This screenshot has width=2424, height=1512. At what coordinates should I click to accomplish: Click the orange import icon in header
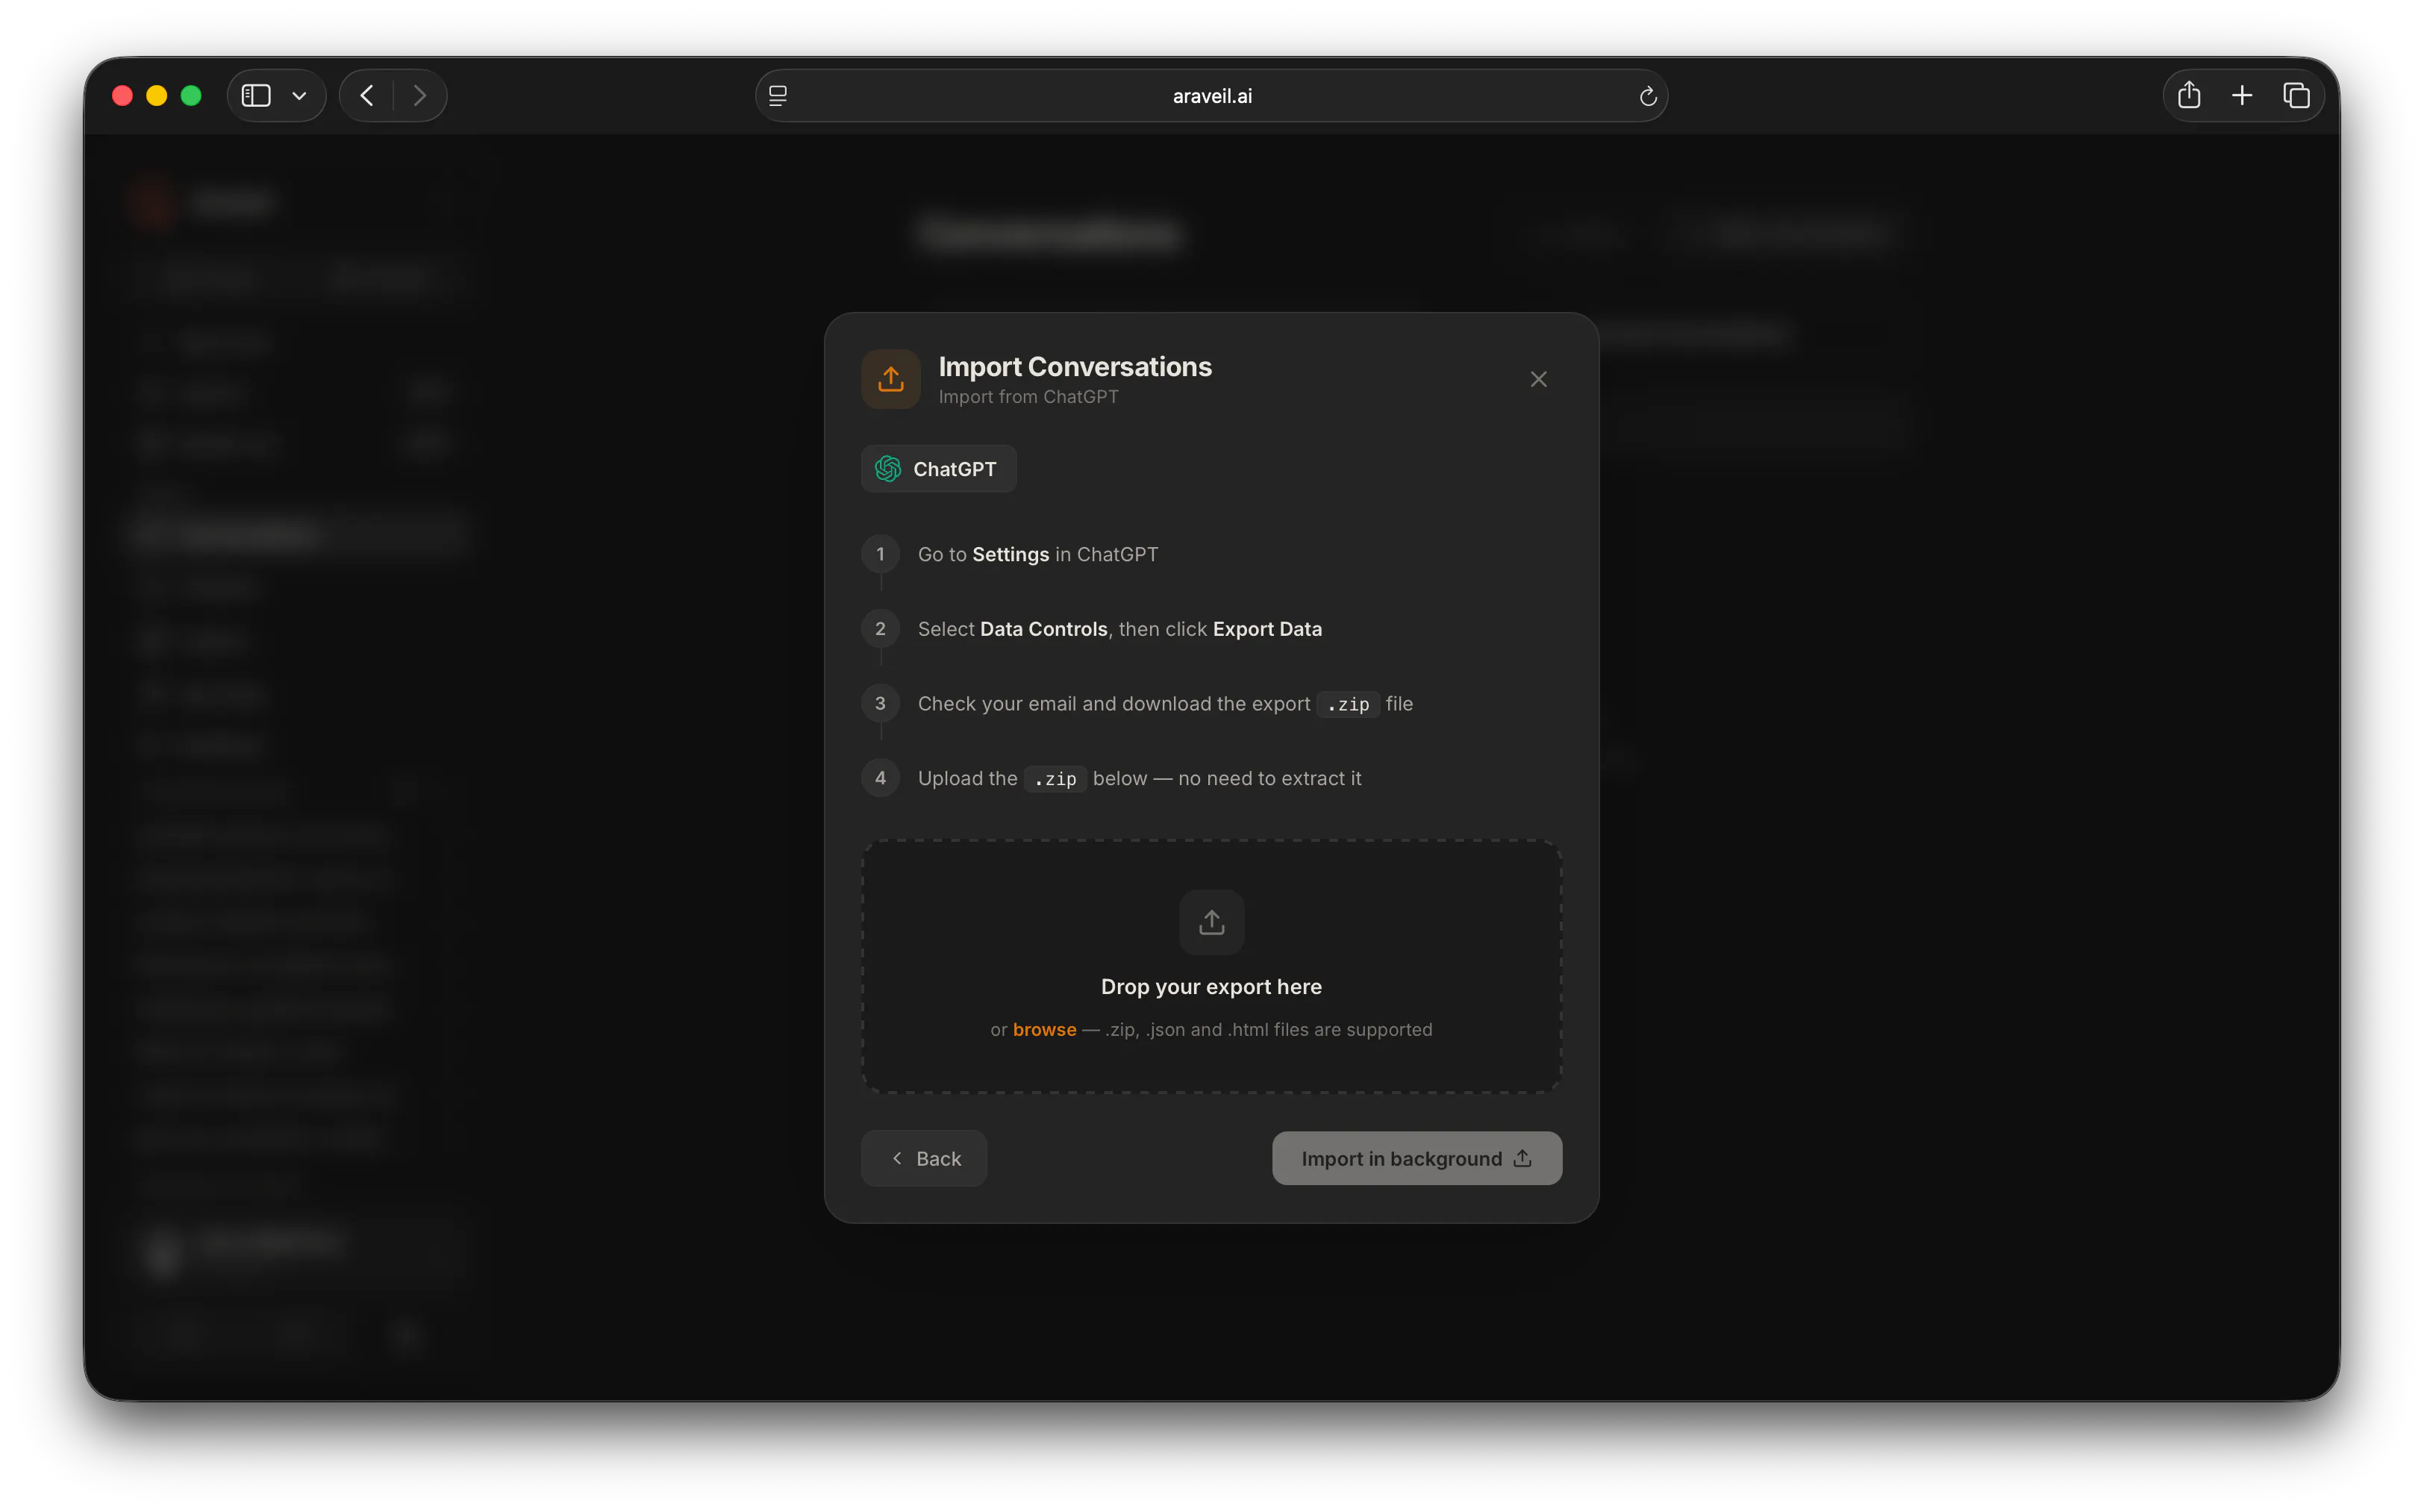click(890, 379)
